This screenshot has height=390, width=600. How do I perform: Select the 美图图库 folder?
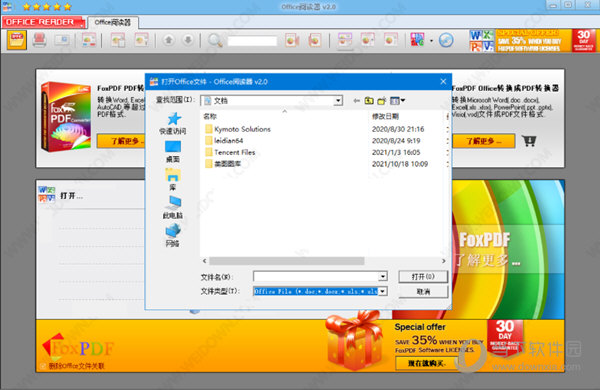pyautogui.click(x=223, y=163)
